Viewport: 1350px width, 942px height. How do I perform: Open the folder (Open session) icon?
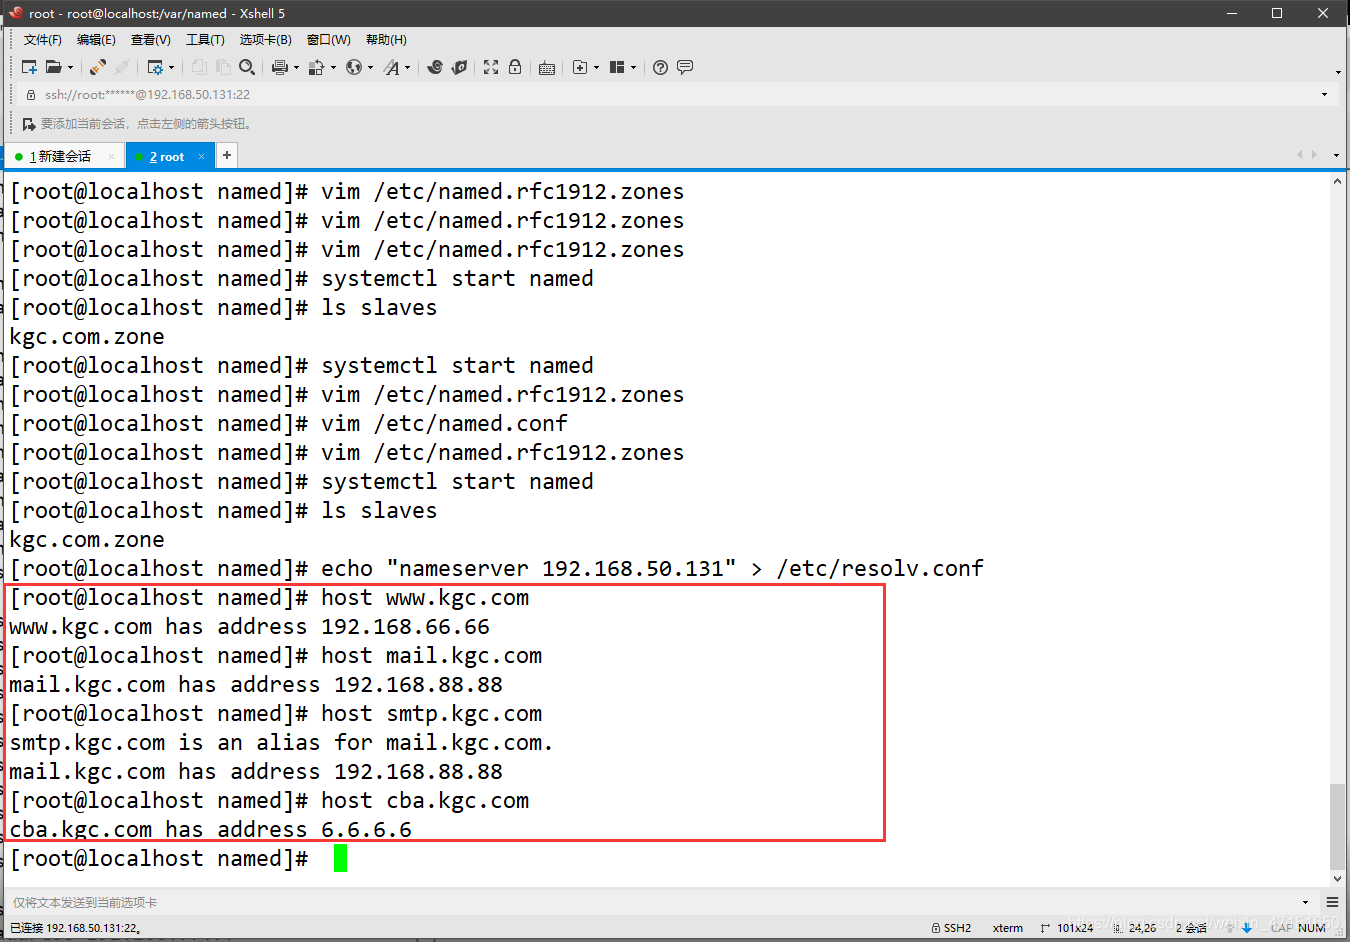(x=54, y=67)
